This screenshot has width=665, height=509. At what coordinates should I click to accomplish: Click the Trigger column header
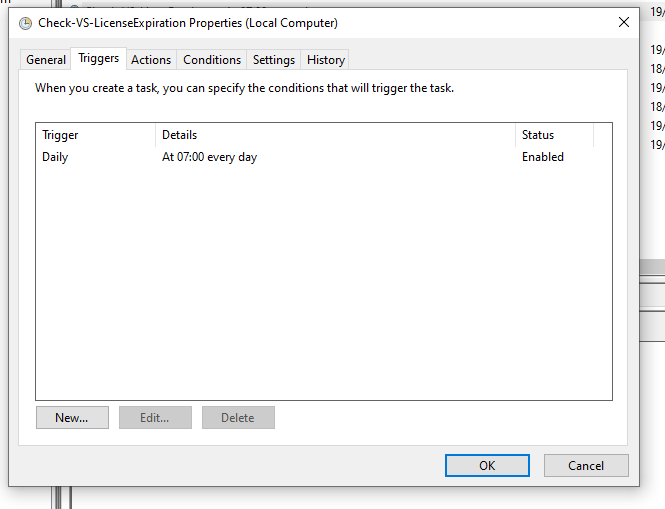95,135
